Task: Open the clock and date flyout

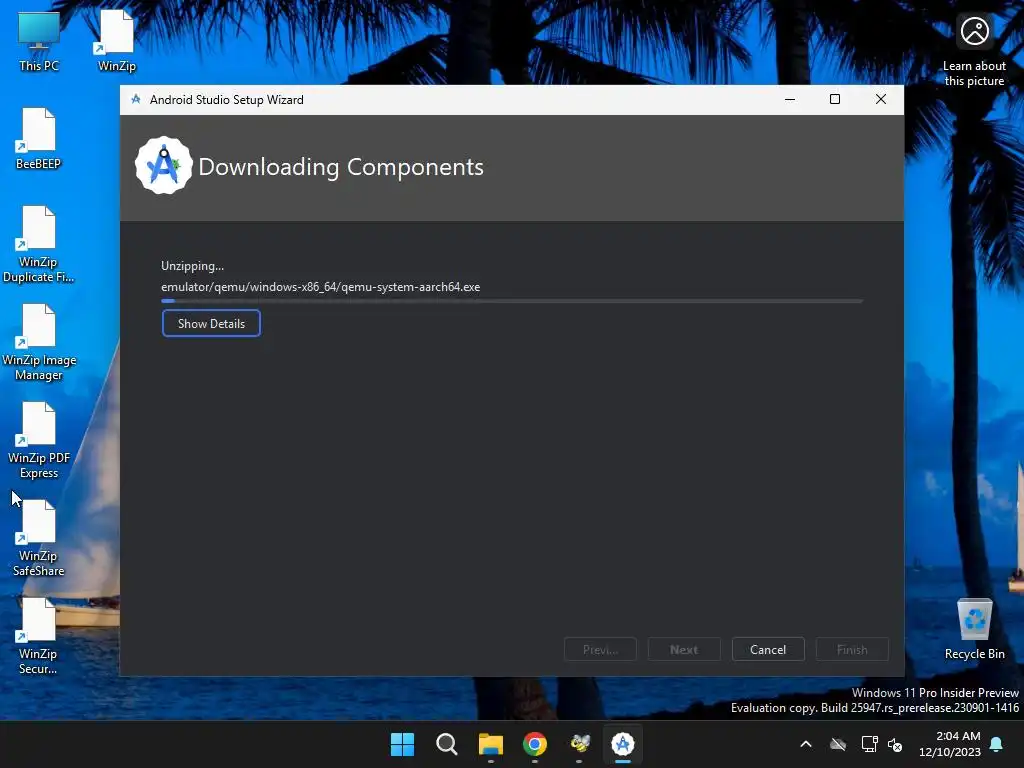Action: (x=950, y=744)
